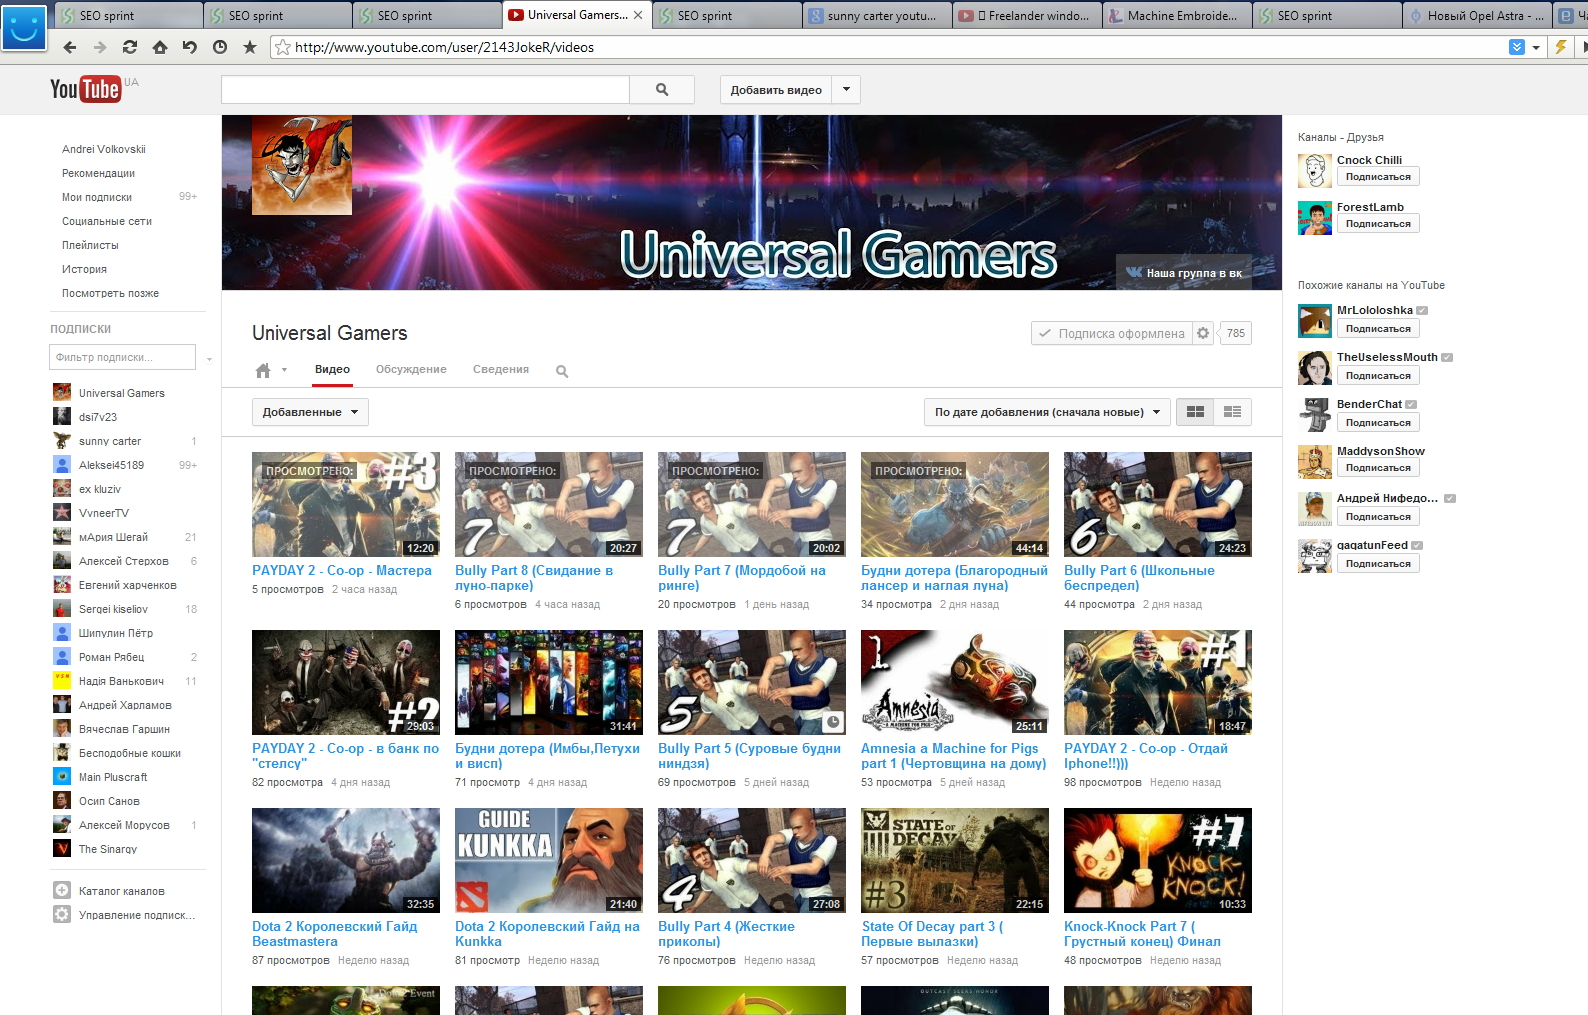This screenshot has width=1588, height=1015.
Task: Click the smiley browser logo button
Action: [x=24, y=27]
